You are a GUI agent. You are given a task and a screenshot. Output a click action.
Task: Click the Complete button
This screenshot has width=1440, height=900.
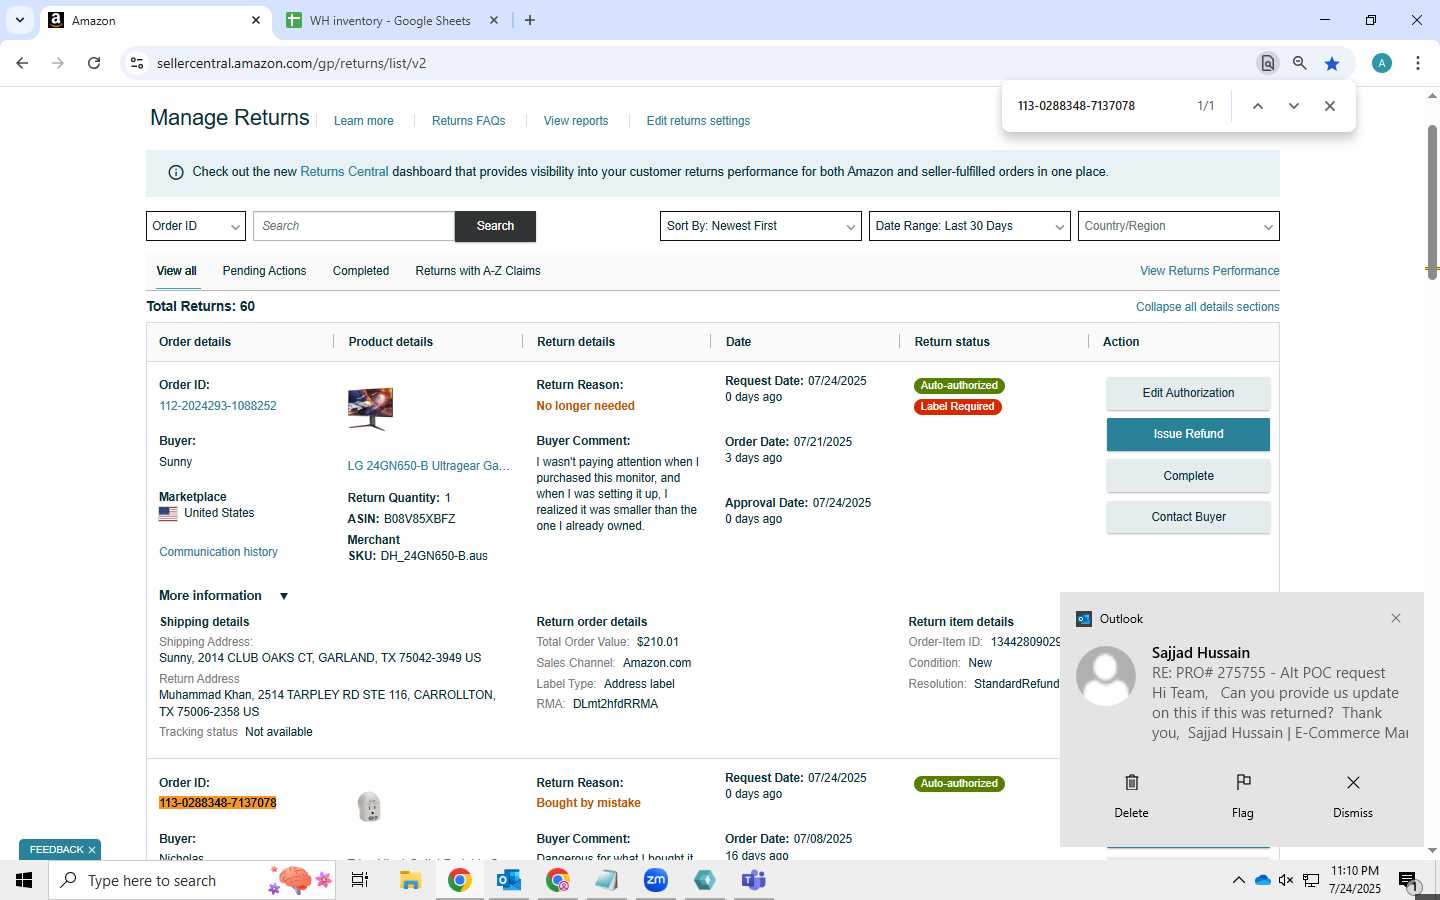pyautogui.click(x=1188, y=476)
